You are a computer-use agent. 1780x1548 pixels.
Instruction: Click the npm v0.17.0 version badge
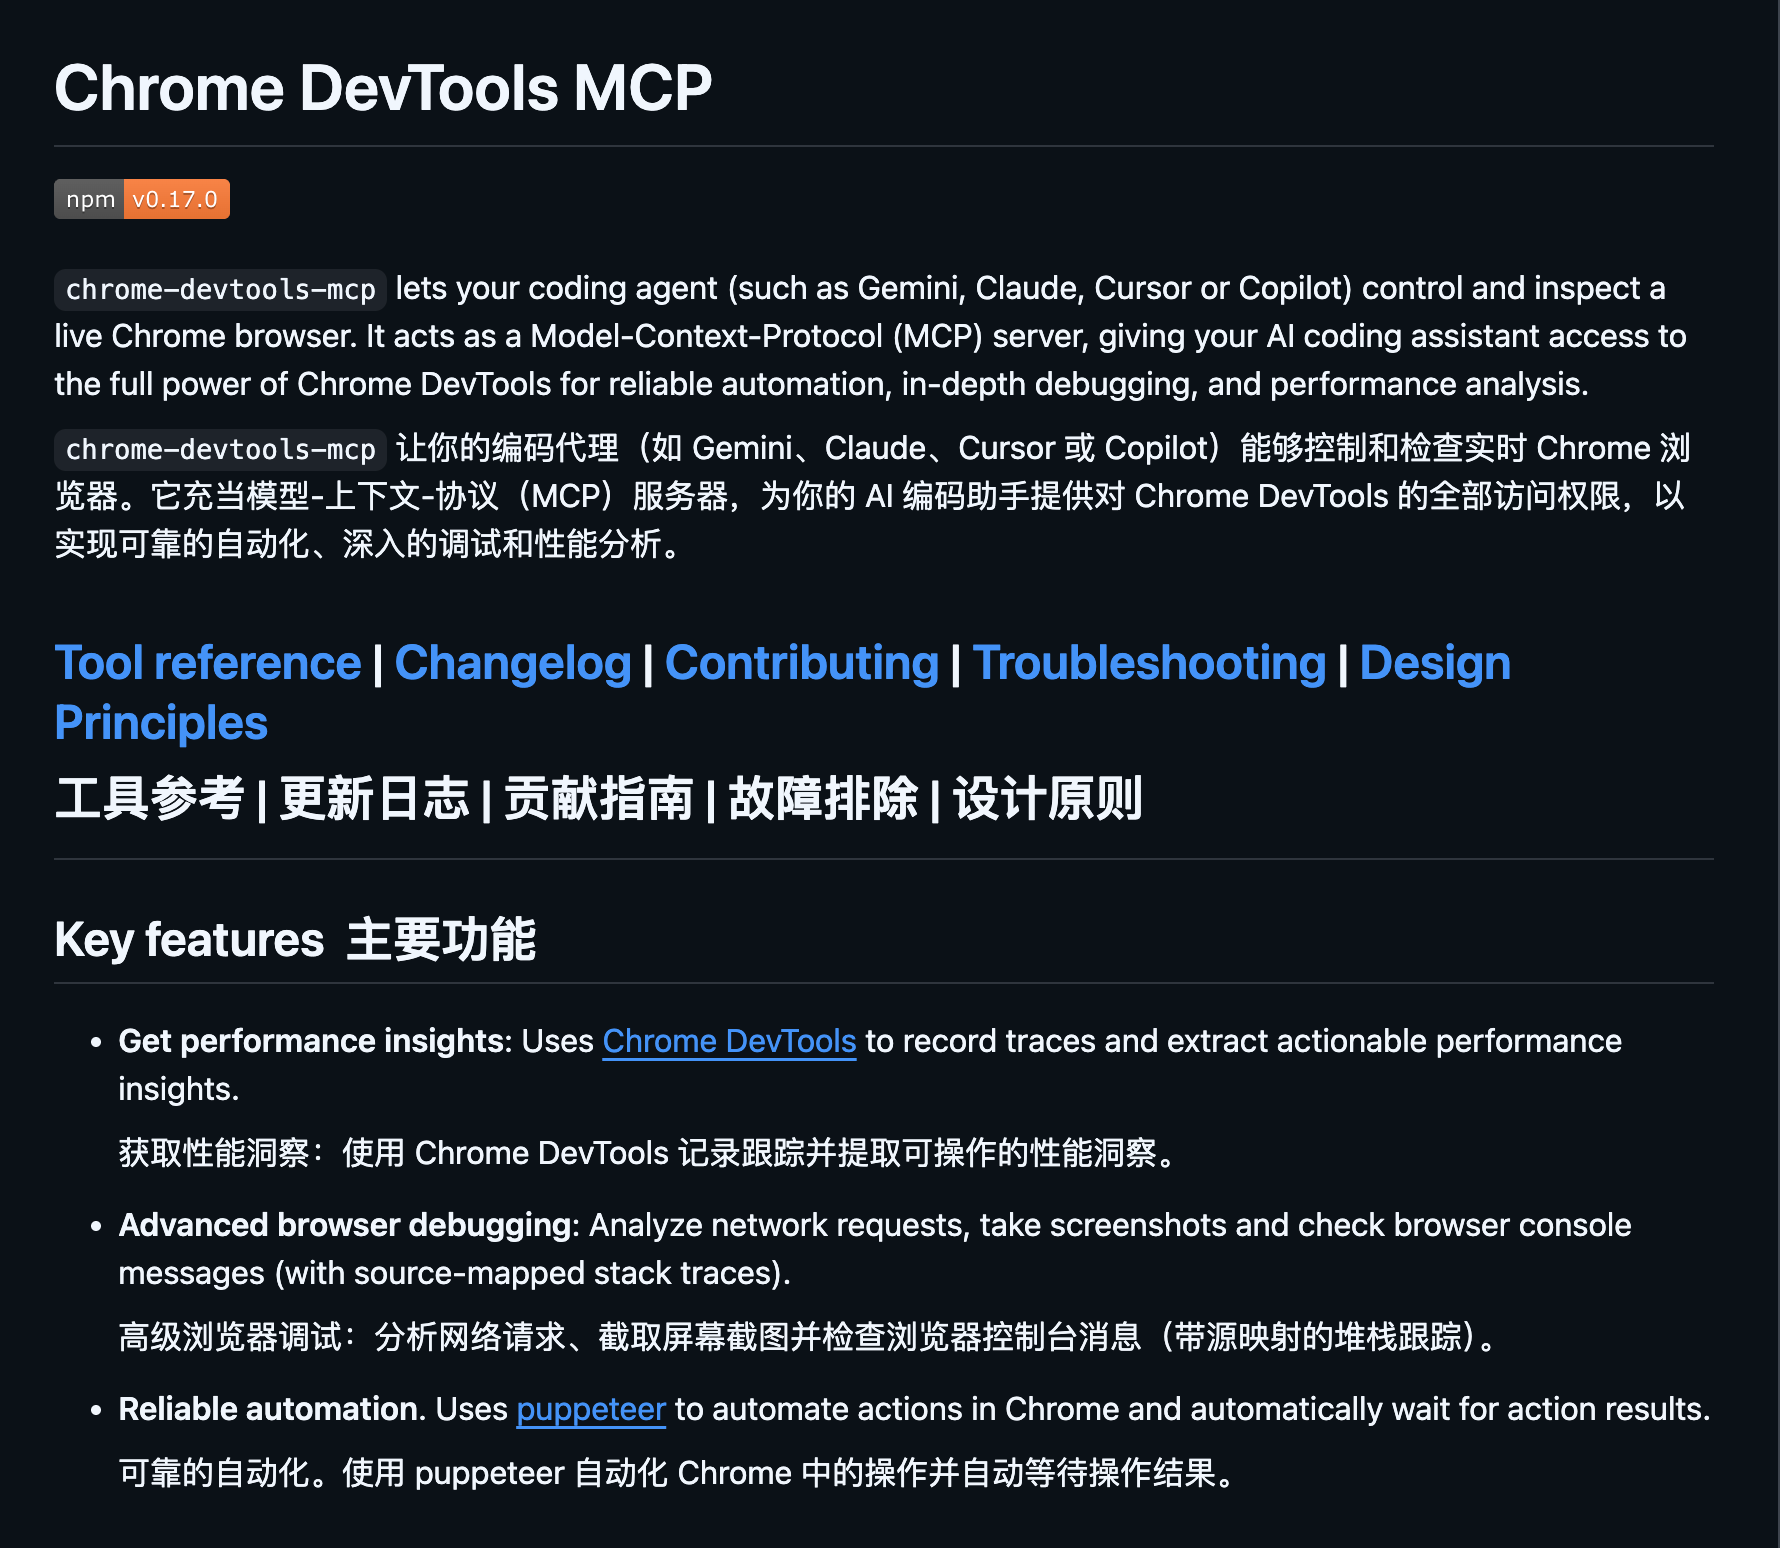point(142,199)
